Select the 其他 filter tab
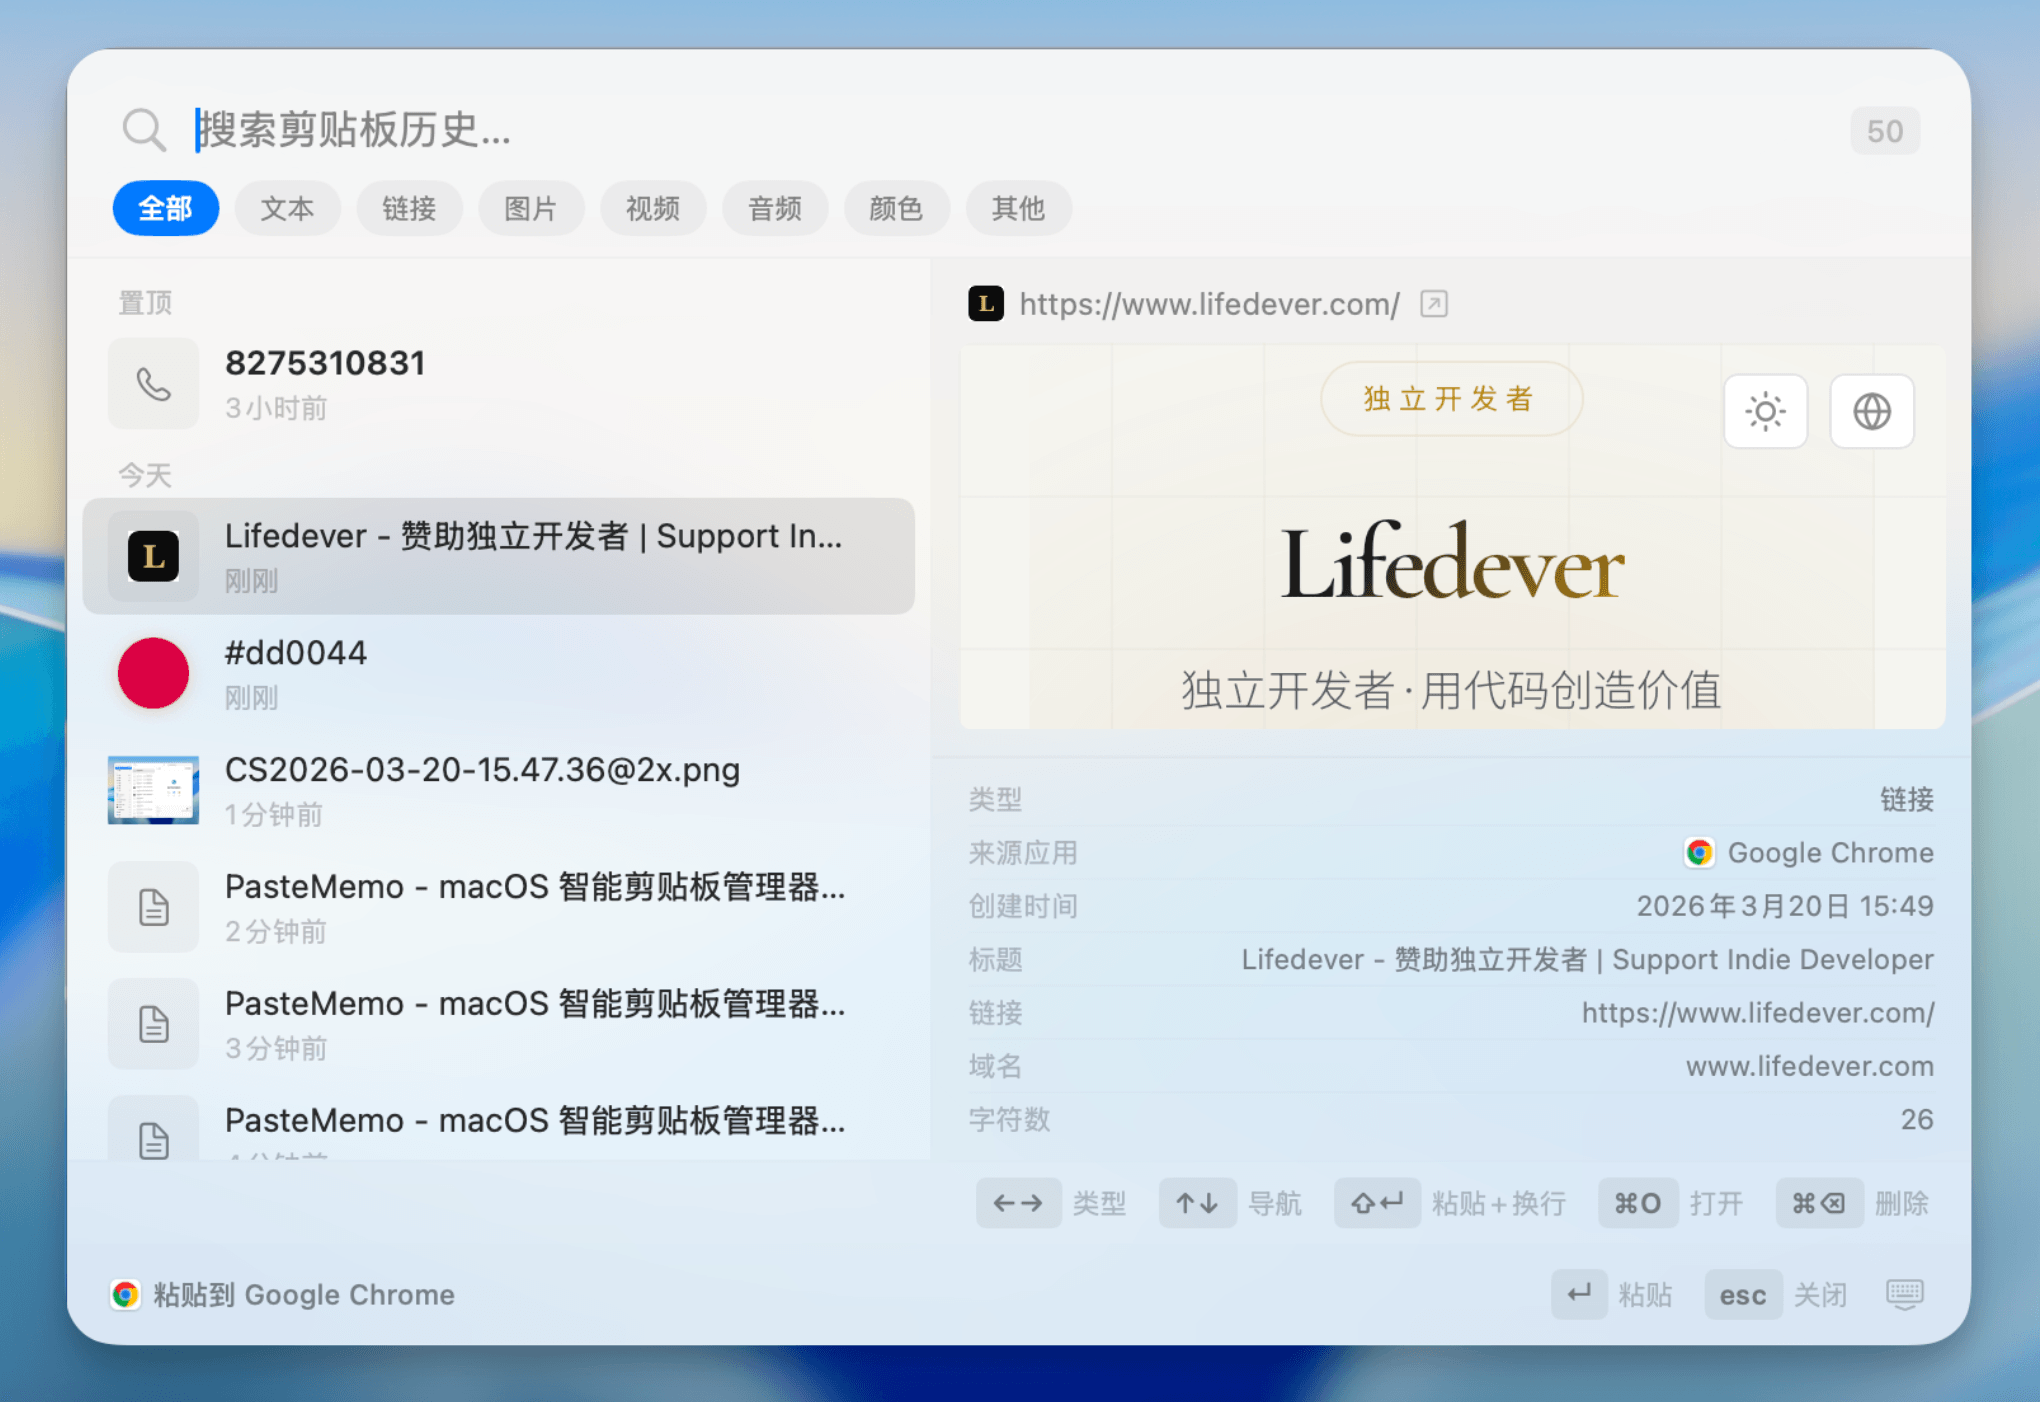Screen dimensions: 2040x1402 [x=1018, y=208]
